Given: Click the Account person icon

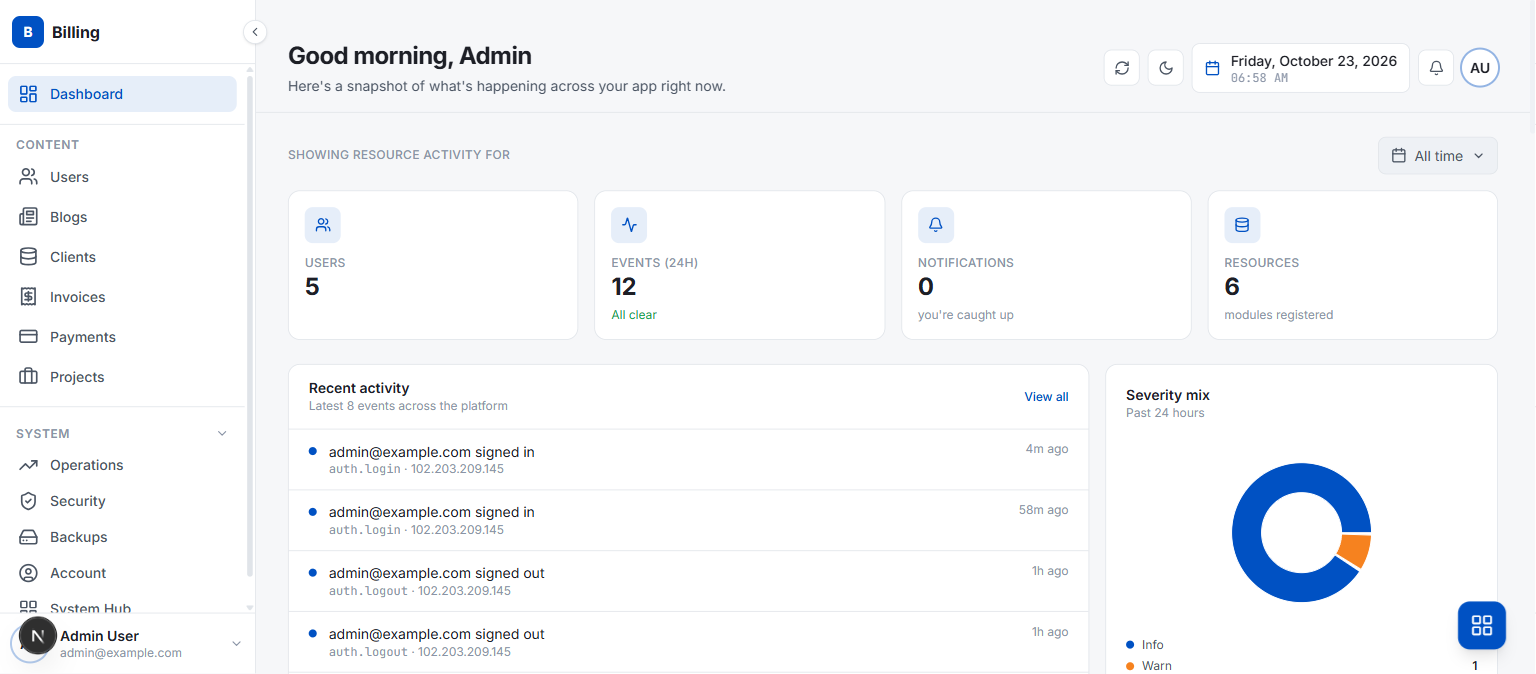Looking at the screenshot, I should [x=29, y=573].
